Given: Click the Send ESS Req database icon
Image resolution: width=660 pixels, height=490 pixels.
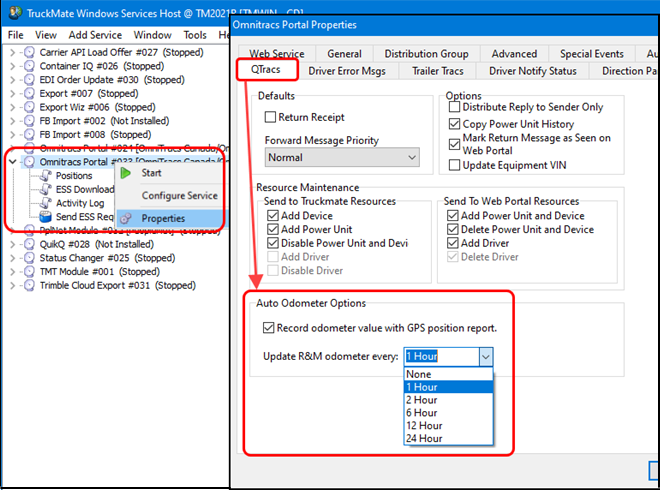Looking at the screenshot, I should coord(45,217).
